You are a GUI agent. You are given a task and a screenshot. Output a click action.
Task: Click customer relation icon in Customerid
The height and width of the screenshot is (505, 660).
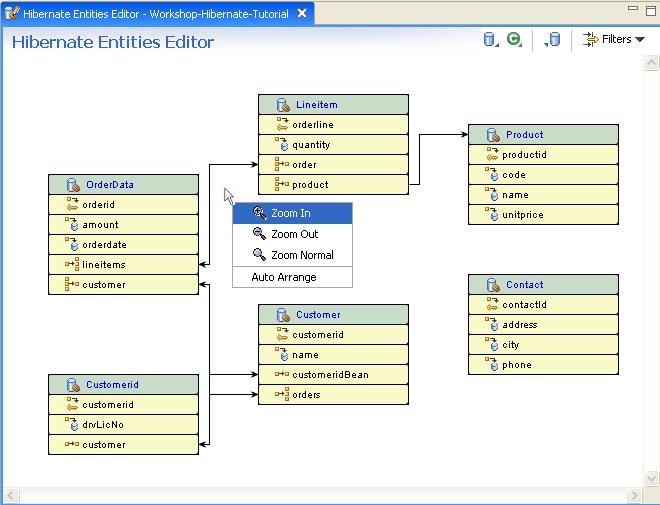[72, 444]
